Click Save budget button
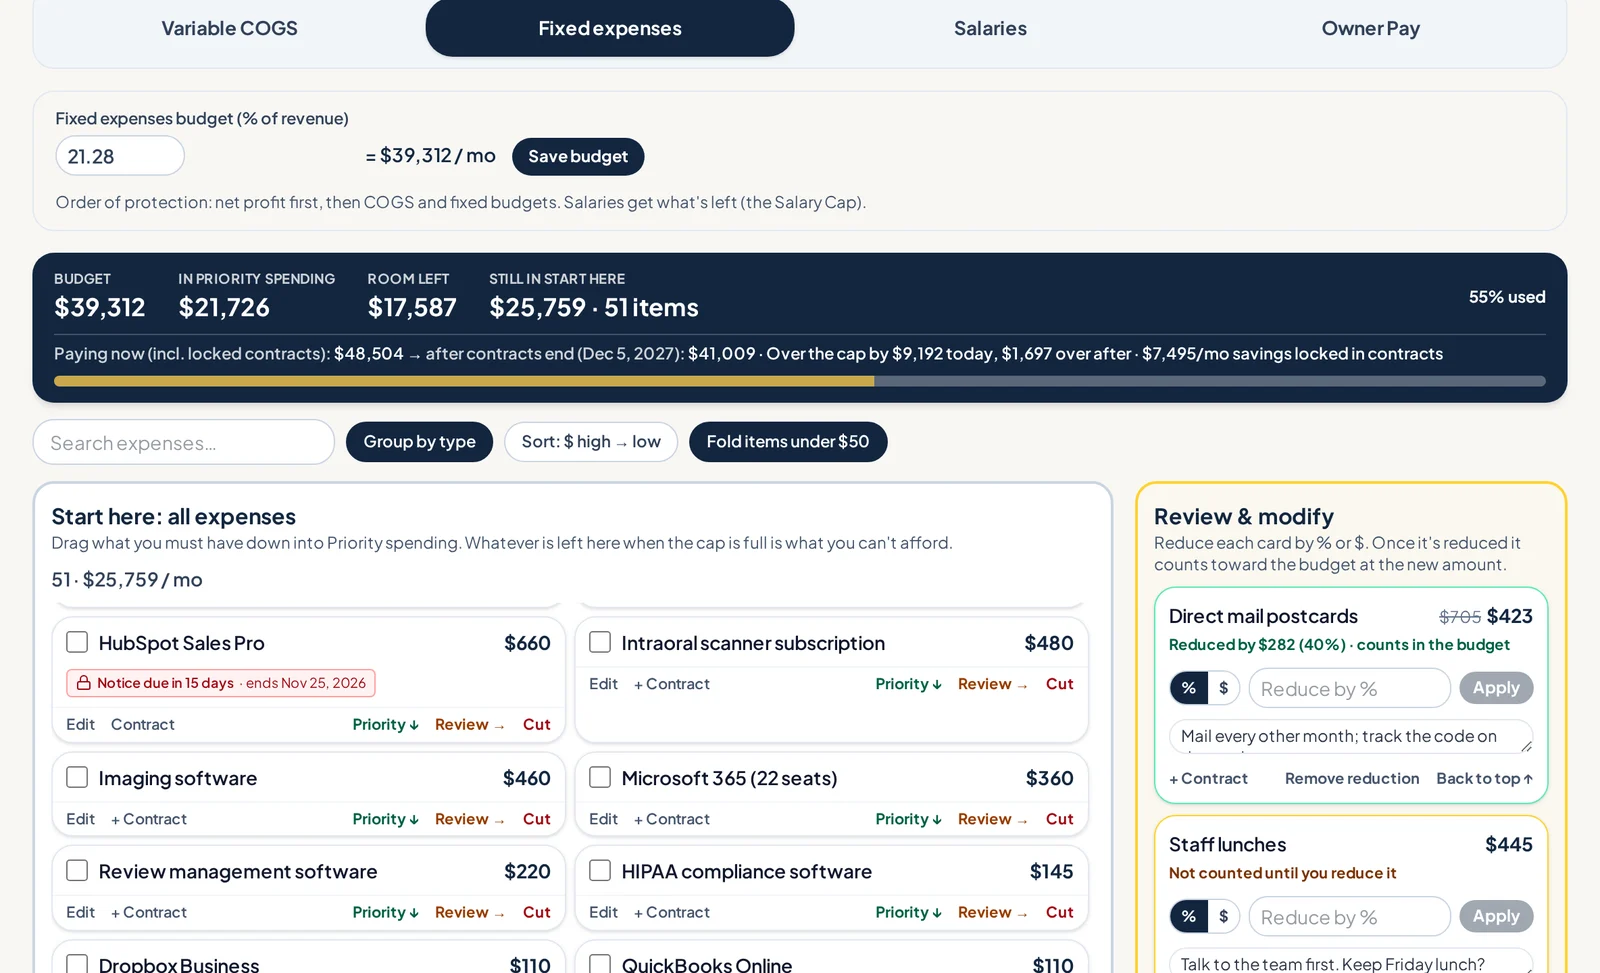The width and height of the screenshot is (1600, 973). click(x=578, y=157)
